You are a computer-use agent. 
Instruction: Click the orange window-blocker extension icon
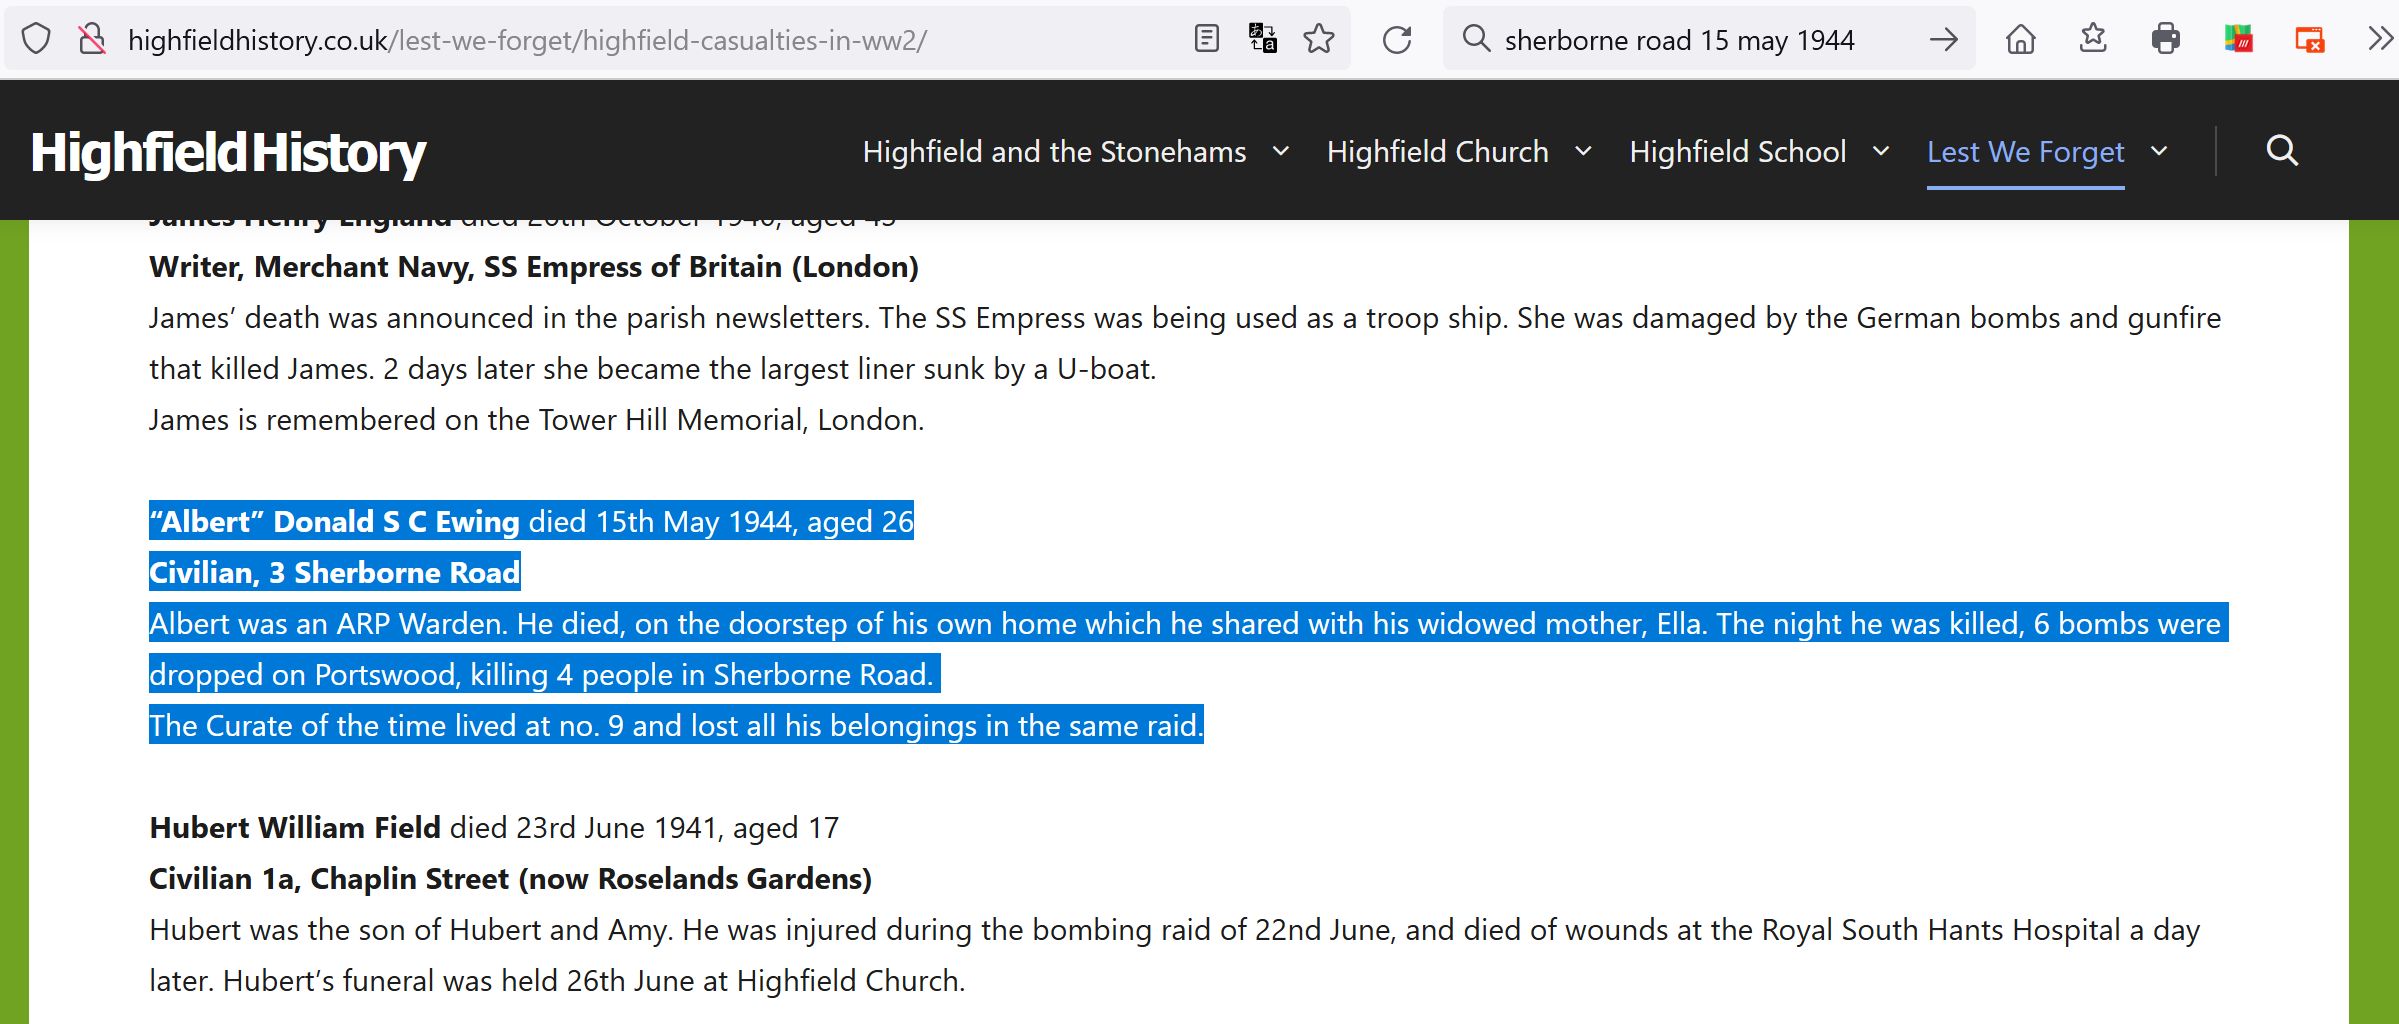pos(2309,40)
